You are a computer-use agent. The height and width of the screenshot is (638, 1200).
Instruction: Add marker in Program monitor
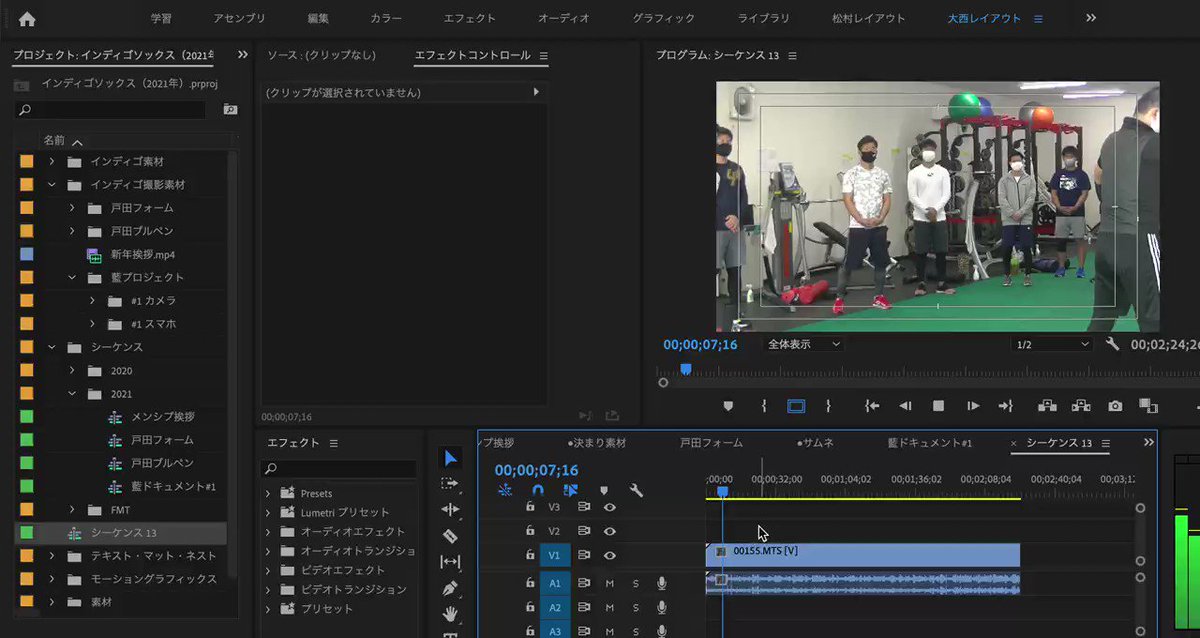(728, 406)
